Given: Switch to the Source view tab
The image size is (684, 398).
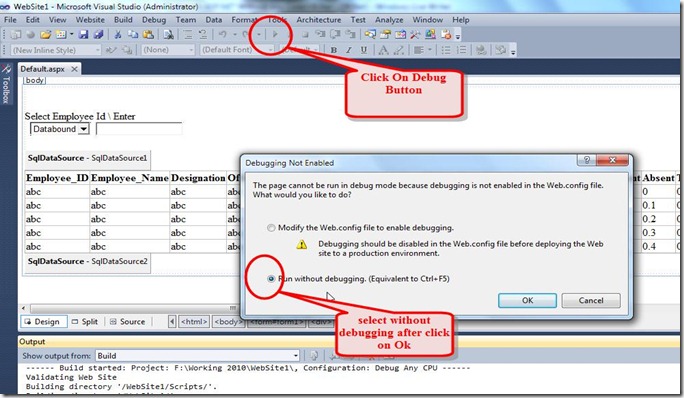Looking at the screenshot, I should coord(127,322).
